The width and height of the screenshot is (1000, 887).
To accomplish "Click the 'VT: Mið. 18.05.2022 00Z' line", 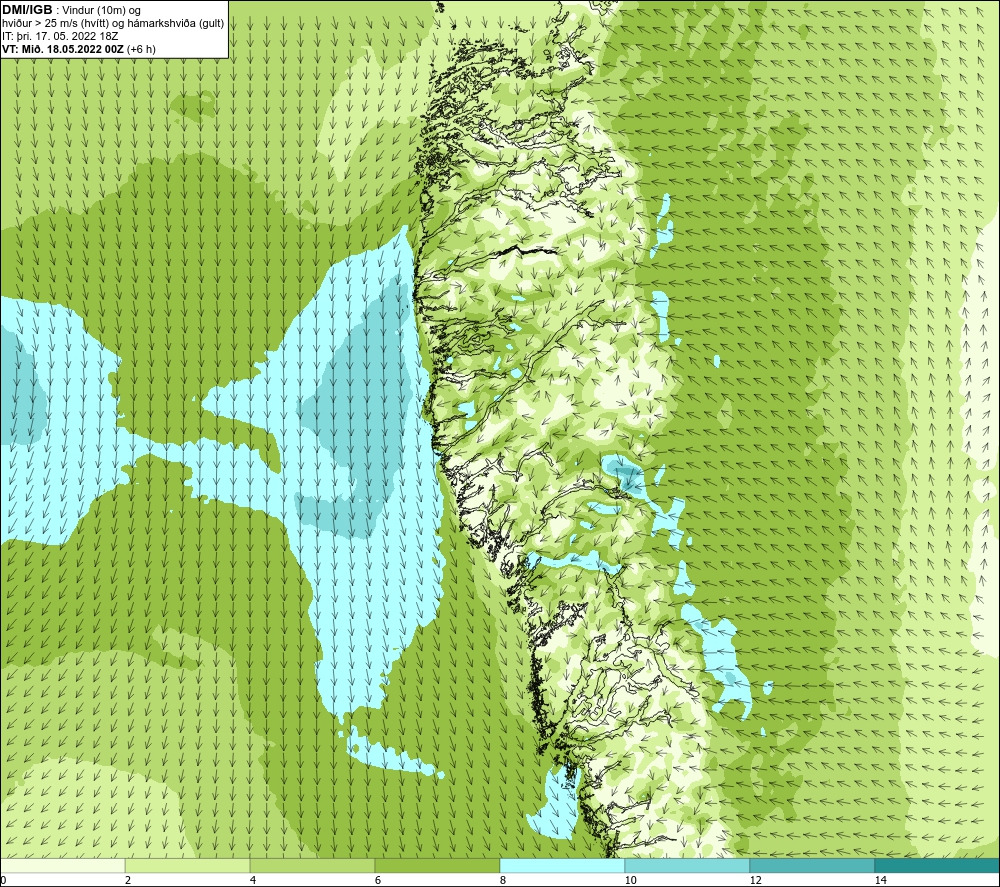I will pyautogui.click(x=64, y=49).
